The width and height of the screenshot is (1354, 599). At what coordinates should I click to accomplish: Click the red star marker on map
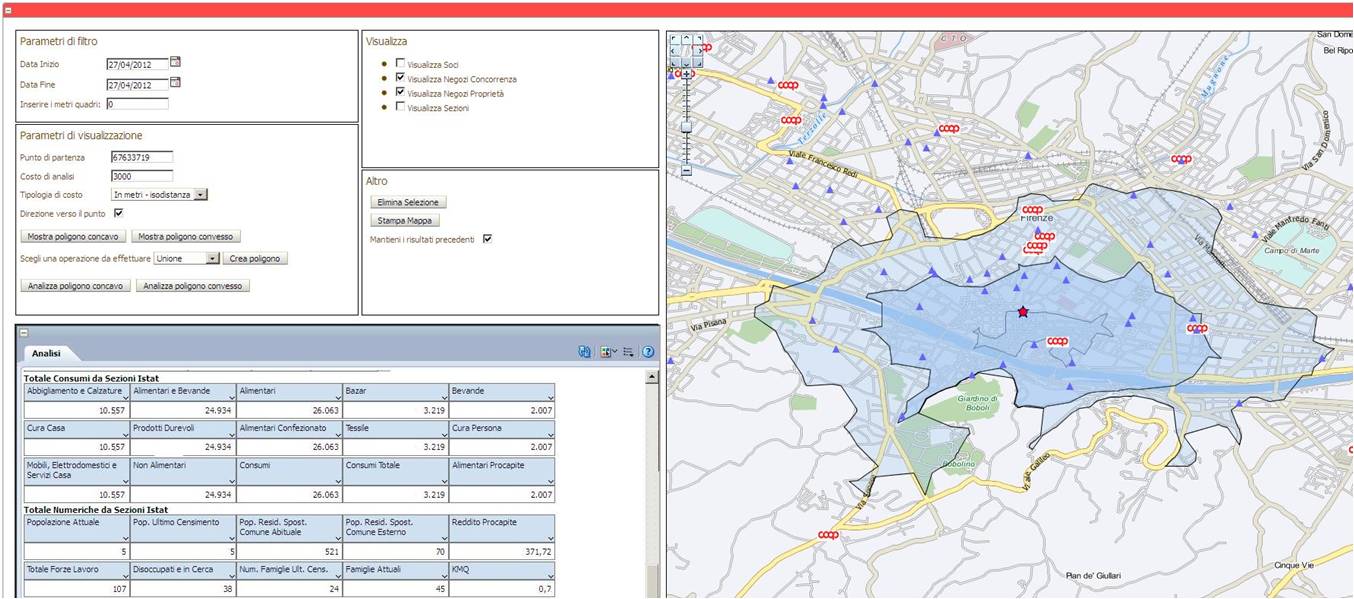click(1023, 313)
